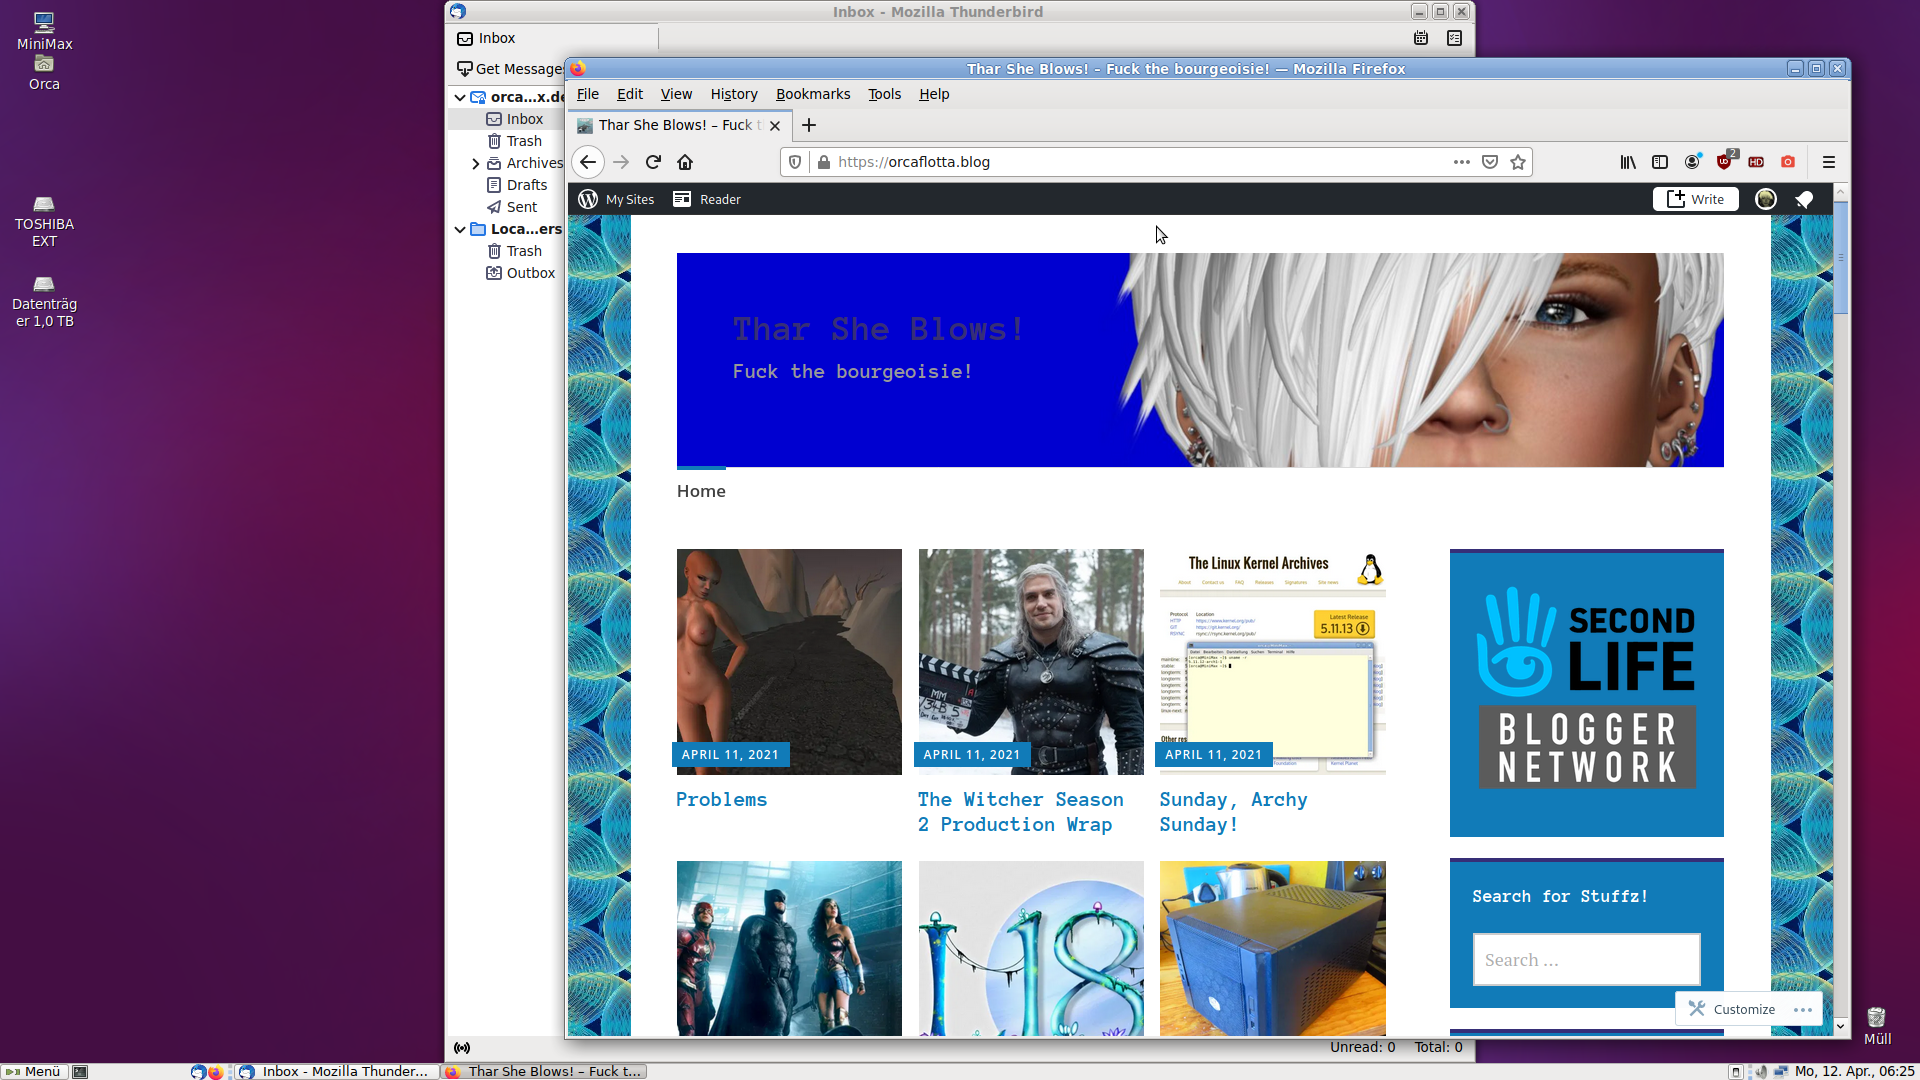Open the Witcher post thumbnail image
The image size is (1920, 1080).
1031,661
